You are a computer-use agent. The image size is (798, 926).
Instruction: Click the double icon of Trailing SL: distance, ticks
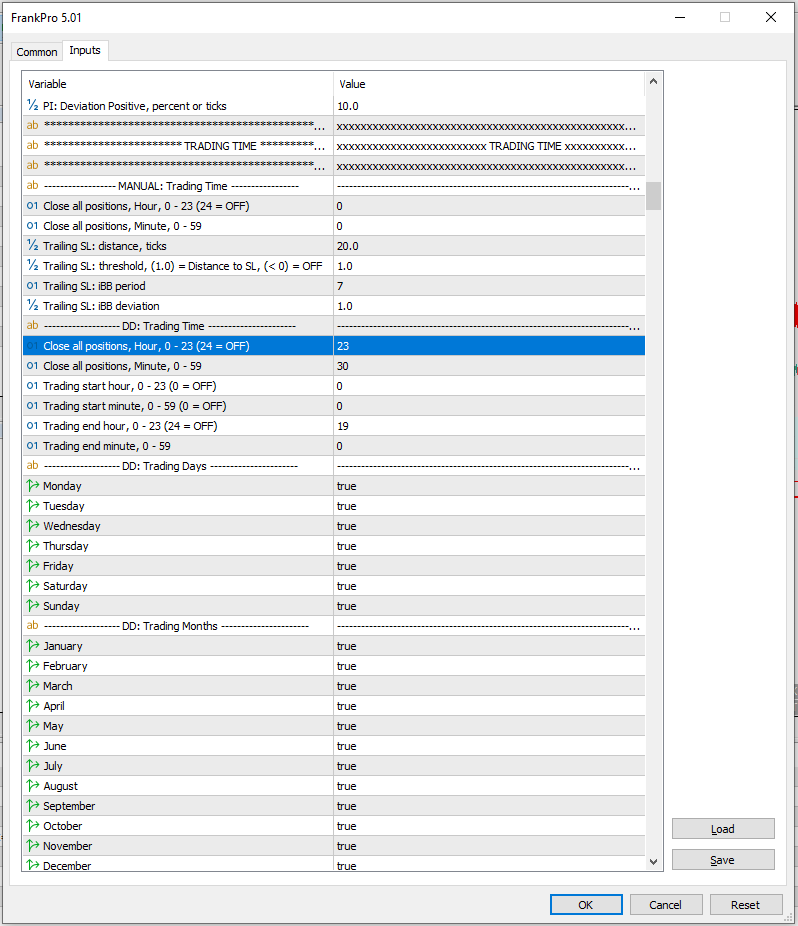(x=32, y=246)
